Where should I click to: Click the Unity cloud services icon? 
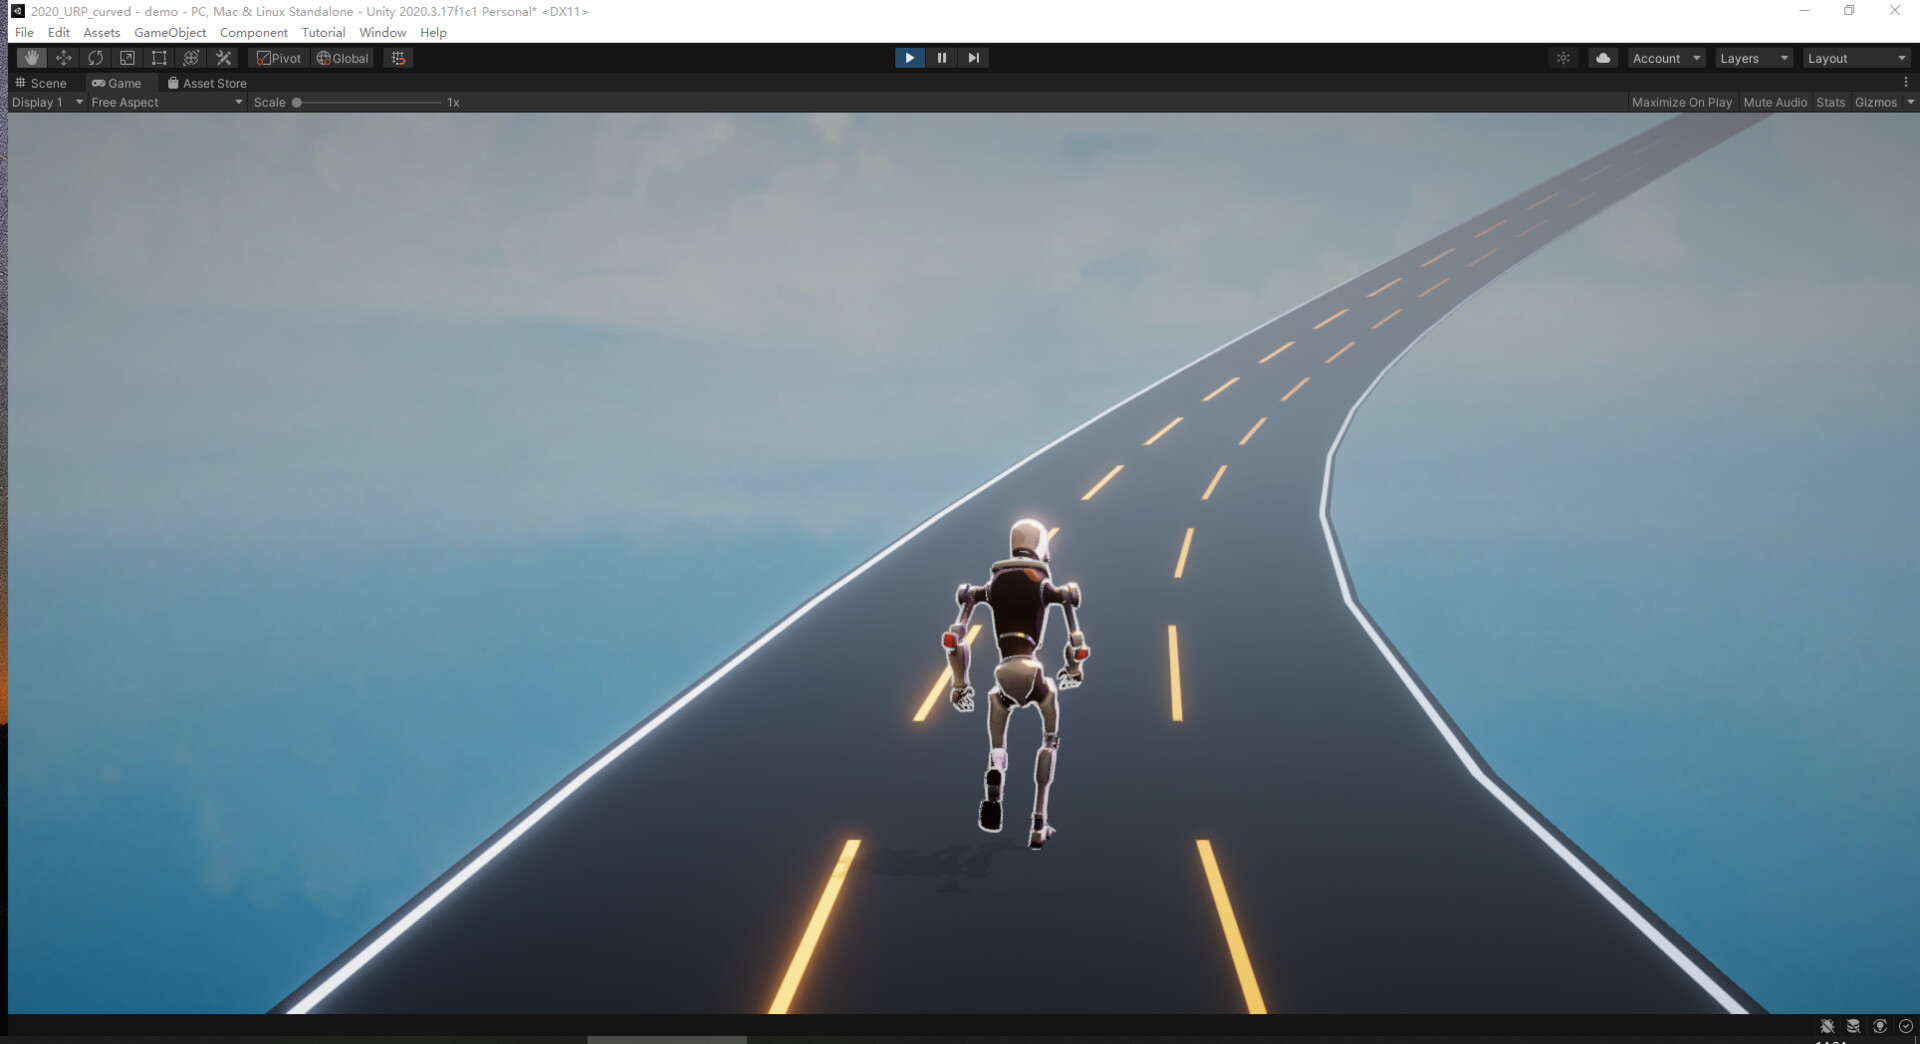(x=1603, y=58)
